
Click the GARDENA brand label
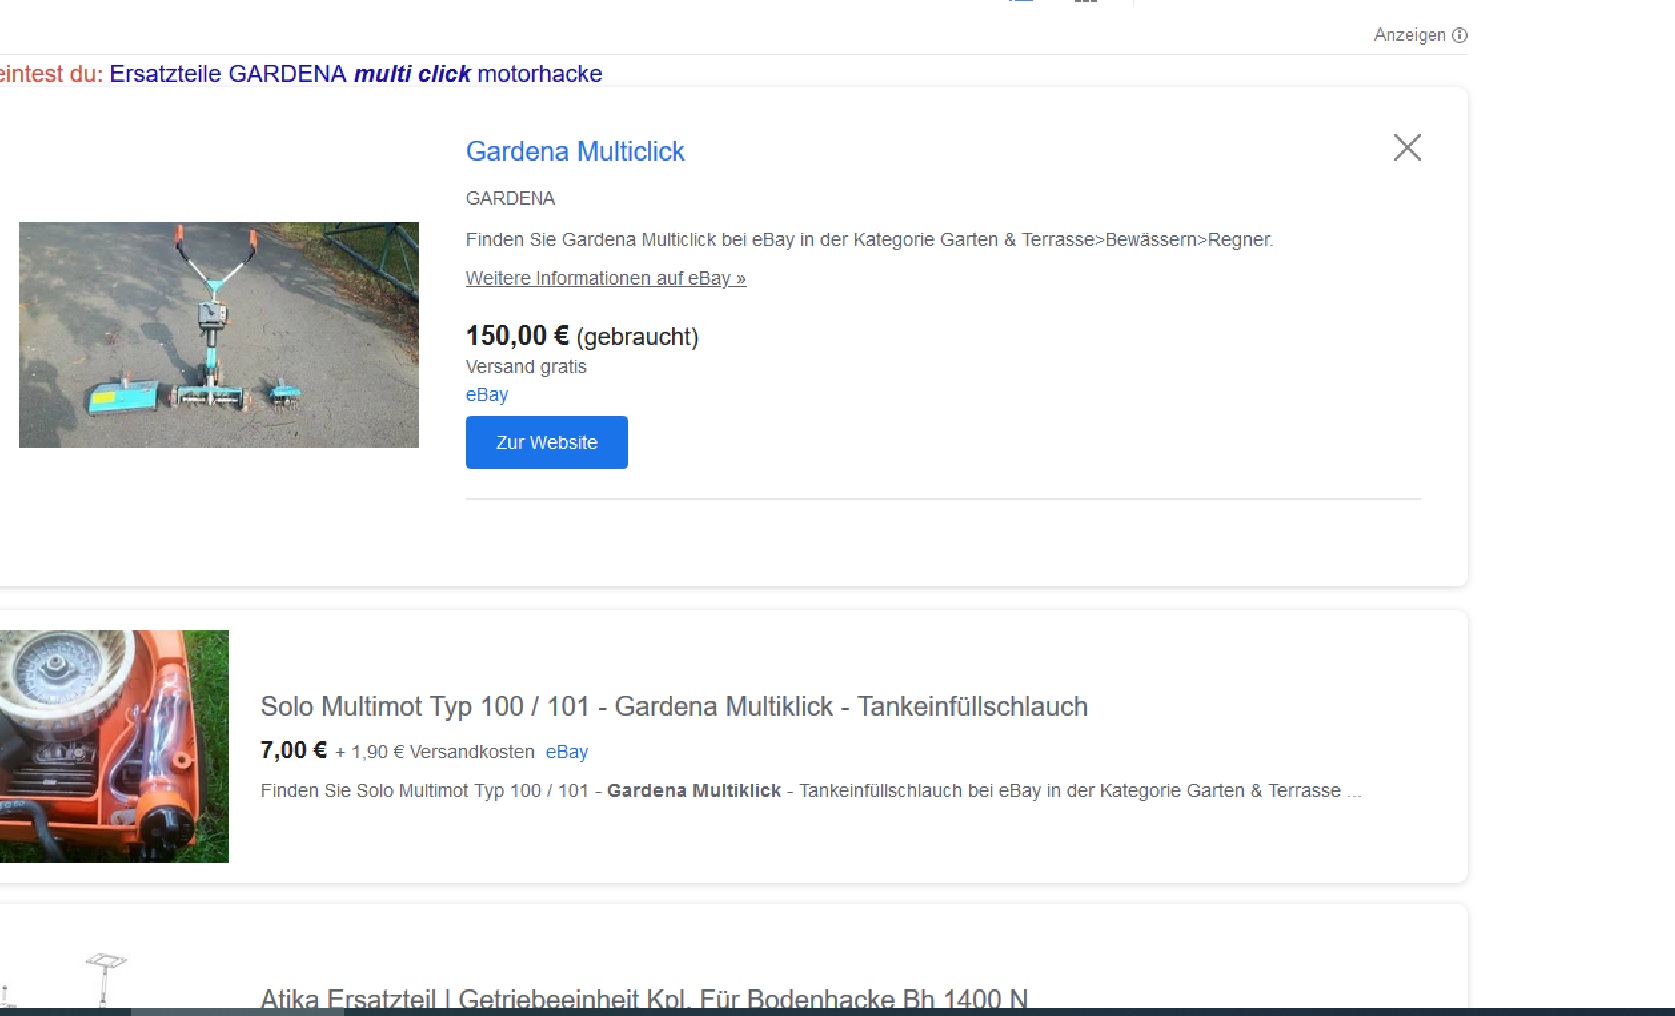[510, 198]
